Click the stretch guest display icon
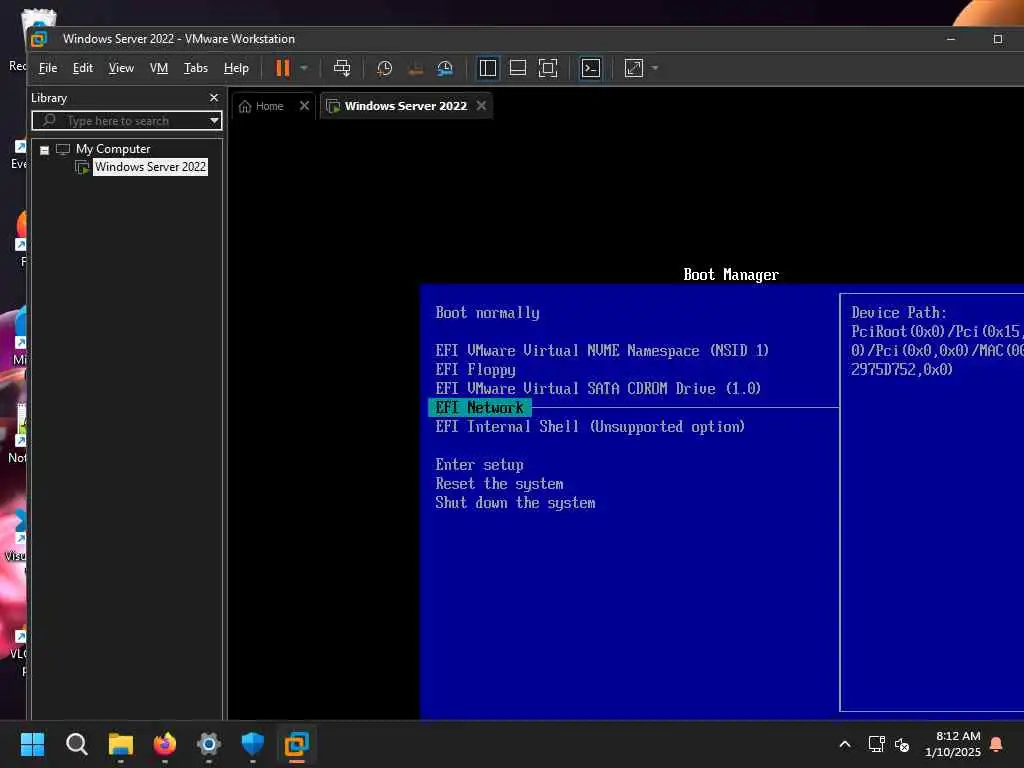The width and height of the screenshot is (1024, 768). click(x=633, y=68)
